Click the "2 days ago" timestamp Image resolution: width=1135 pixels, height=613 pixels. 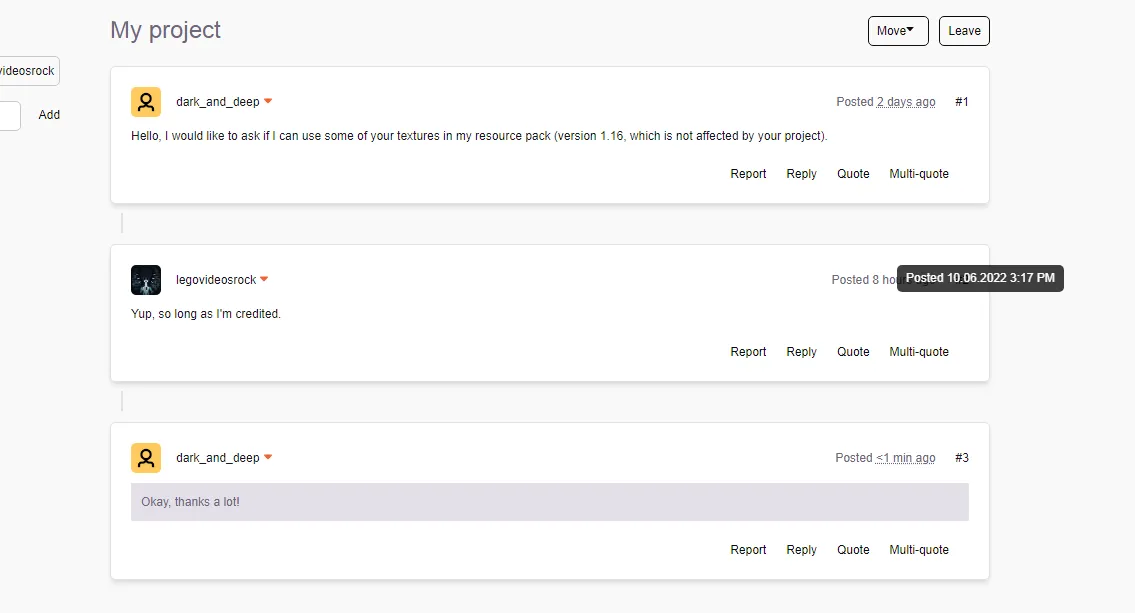coord(906,102)
